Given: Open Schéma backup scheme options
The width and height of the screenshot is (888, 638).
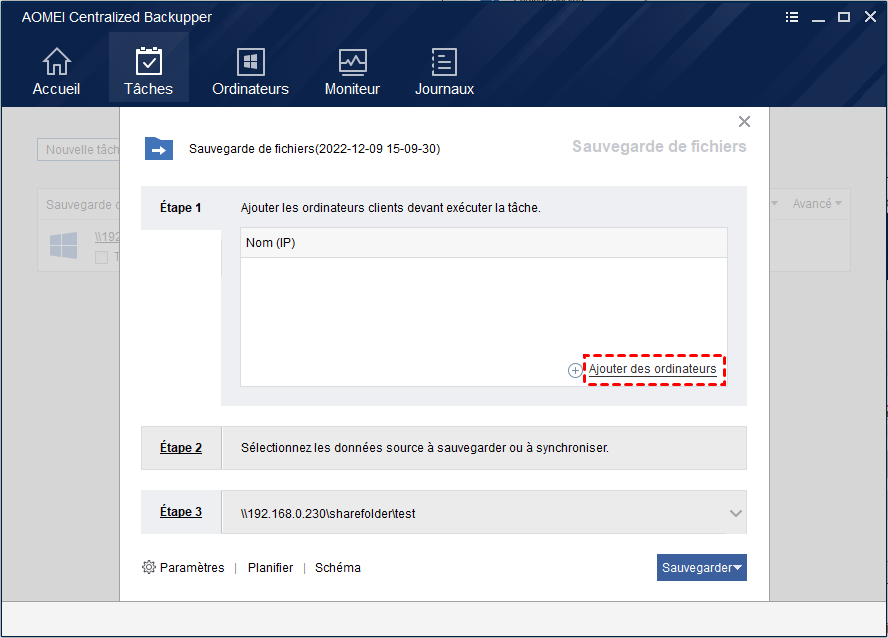Looking at the screenshot, I should [x=338, y=568].
